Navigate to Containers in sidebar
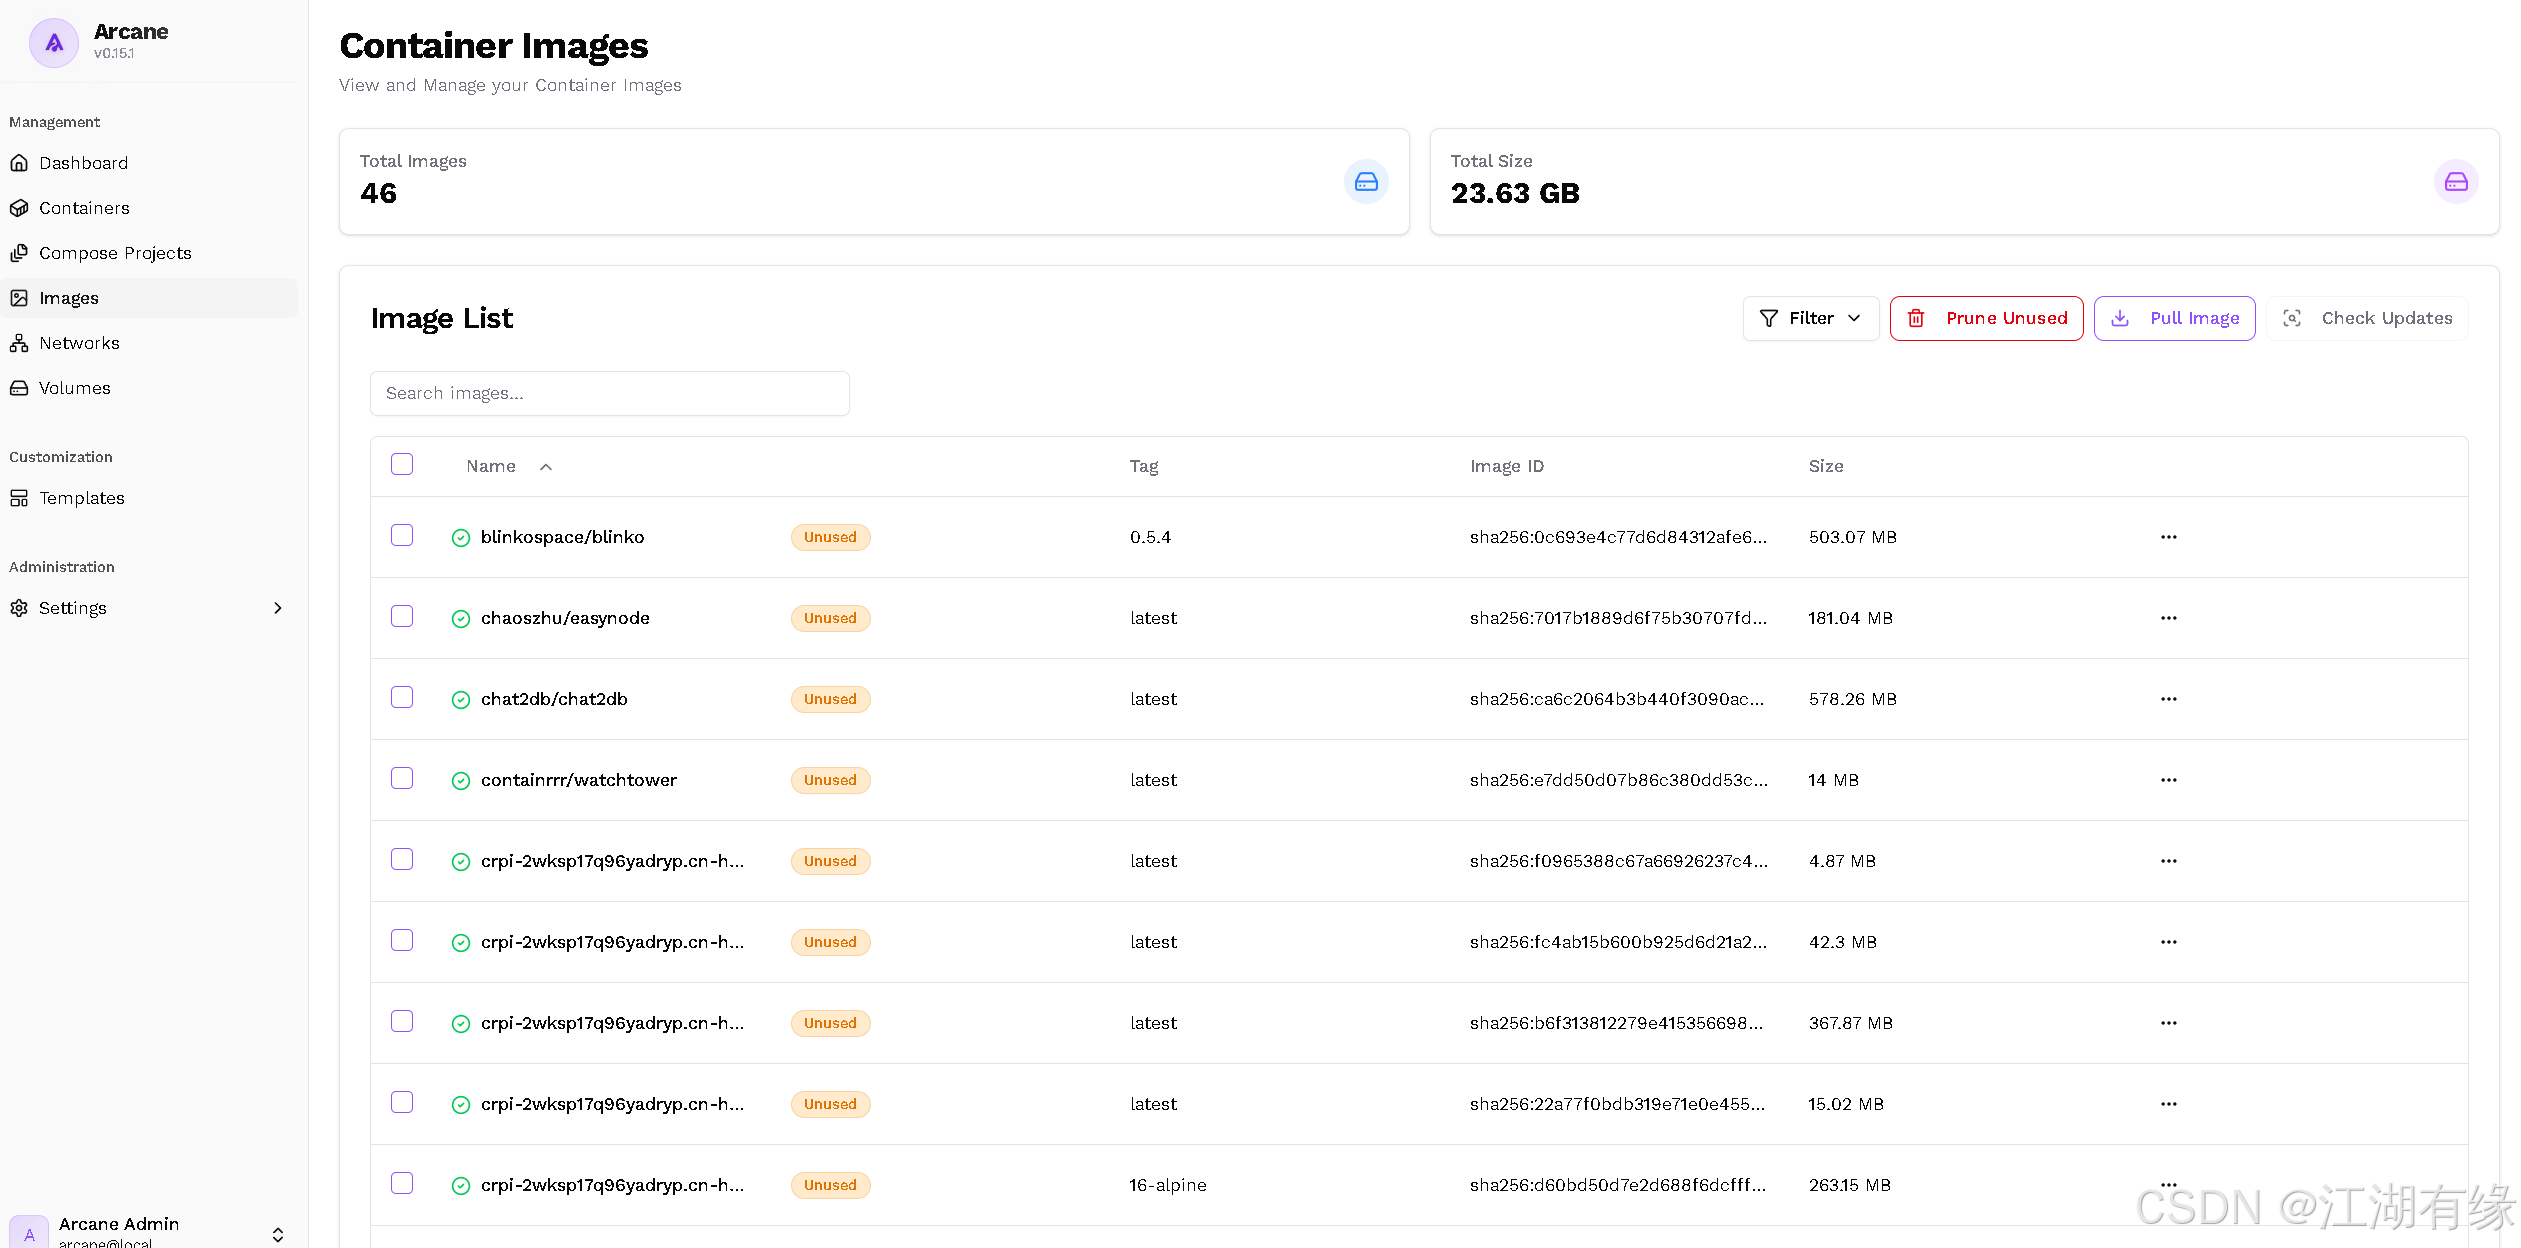This screenshot has width=2521, height=1248. pyautogui.click(x=84, y=208)
